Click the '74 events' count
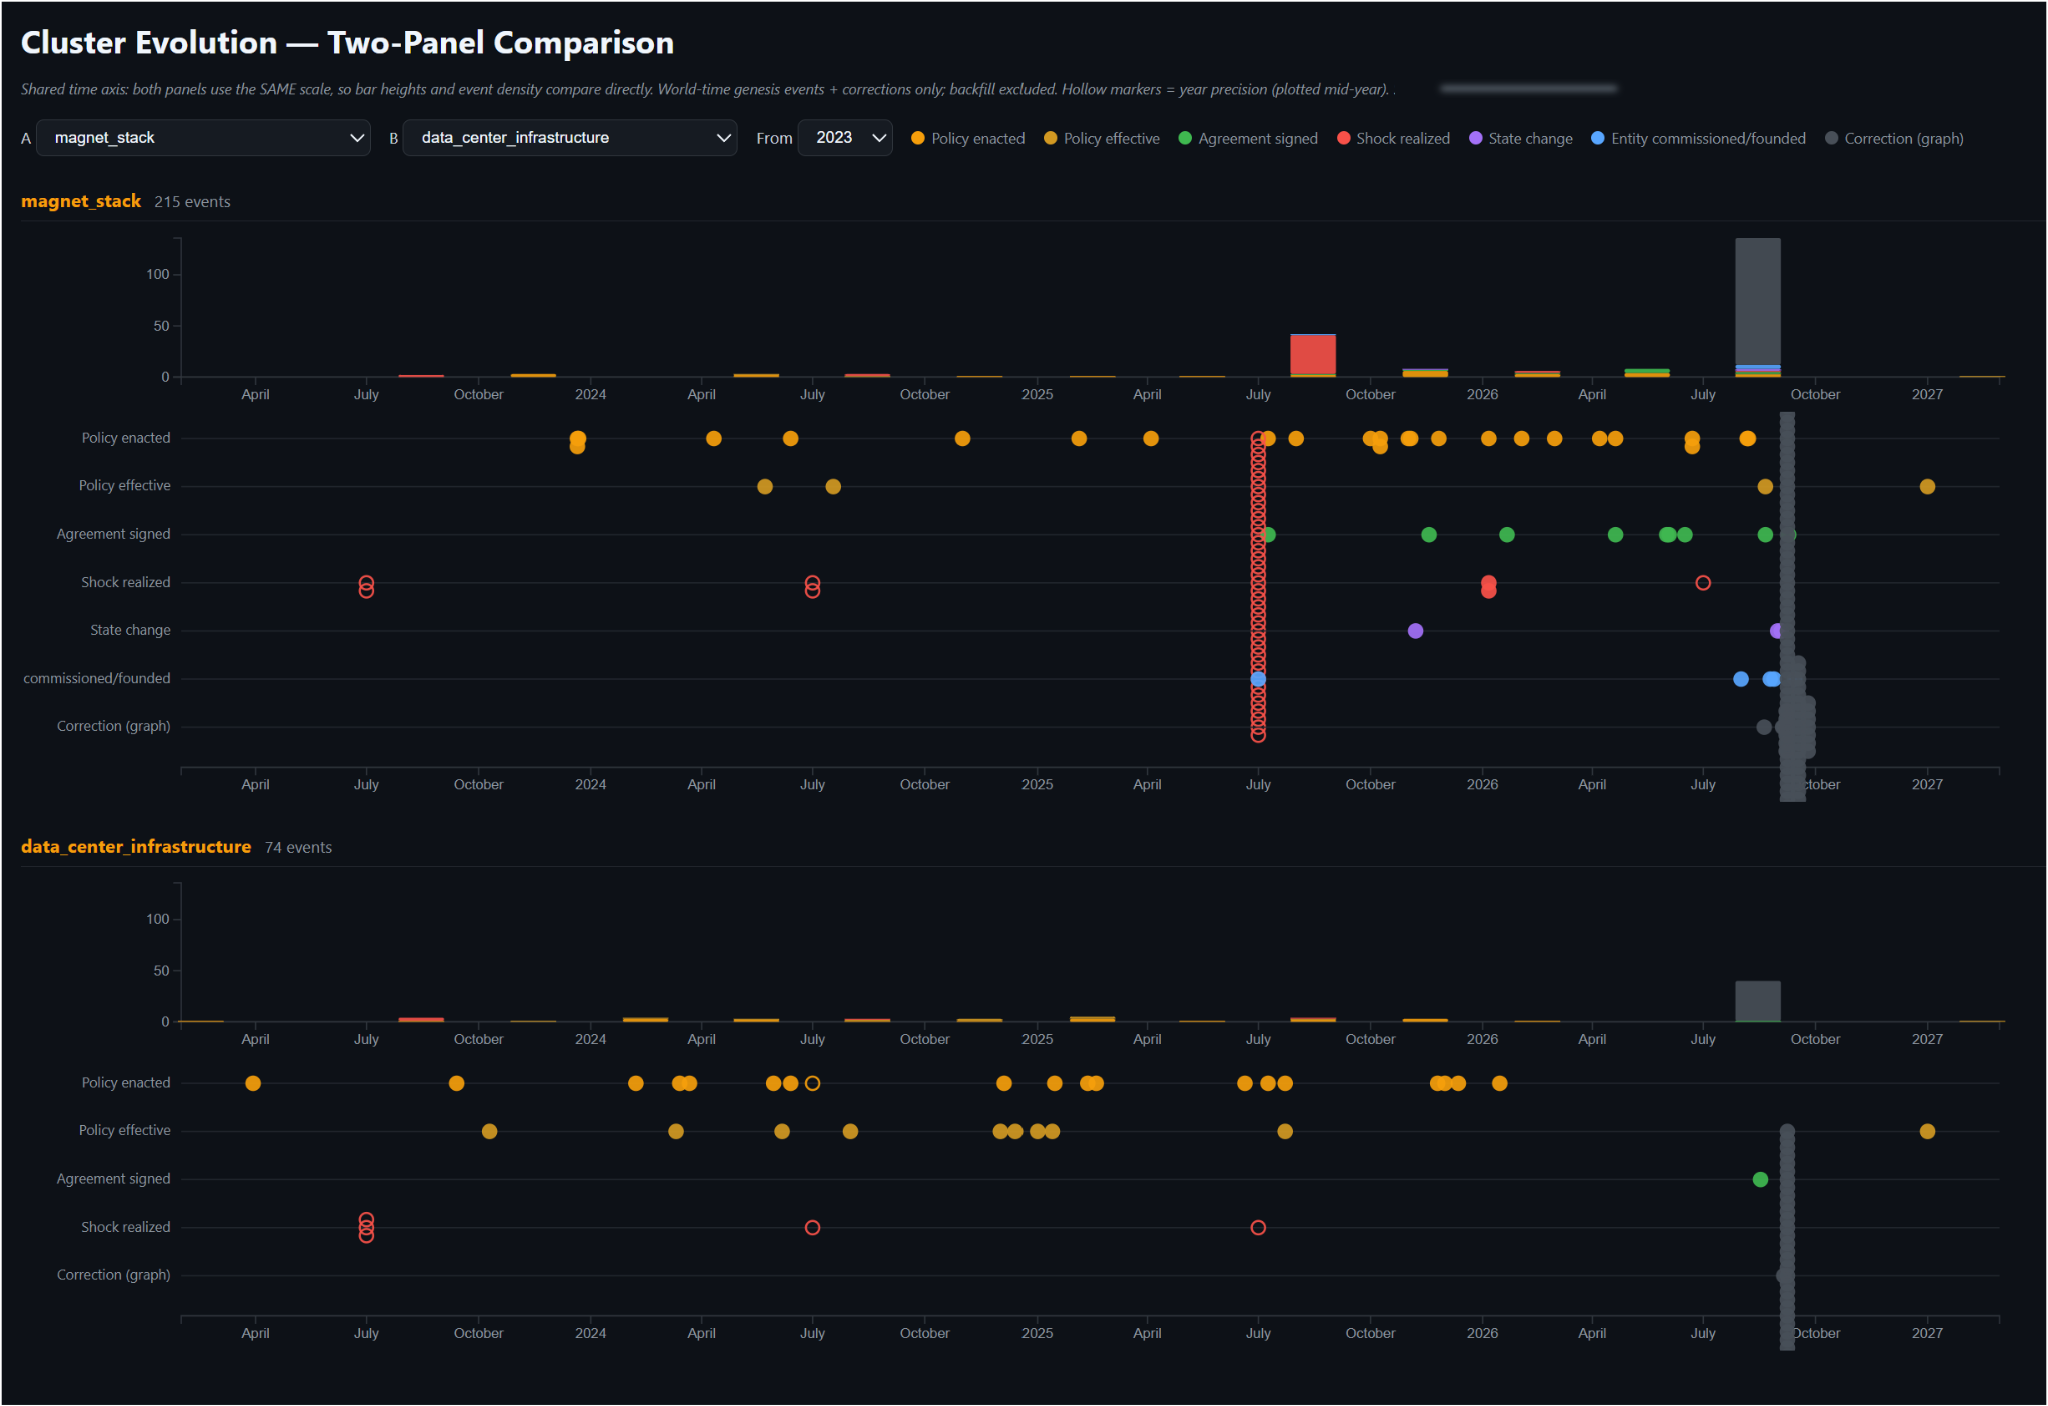This screenshot has height=1406, width=2048. (298, 848)
